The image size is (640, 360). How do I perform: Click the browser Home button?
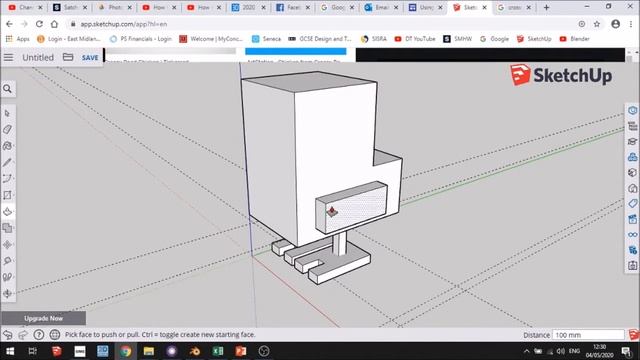(x=54, y=24)
